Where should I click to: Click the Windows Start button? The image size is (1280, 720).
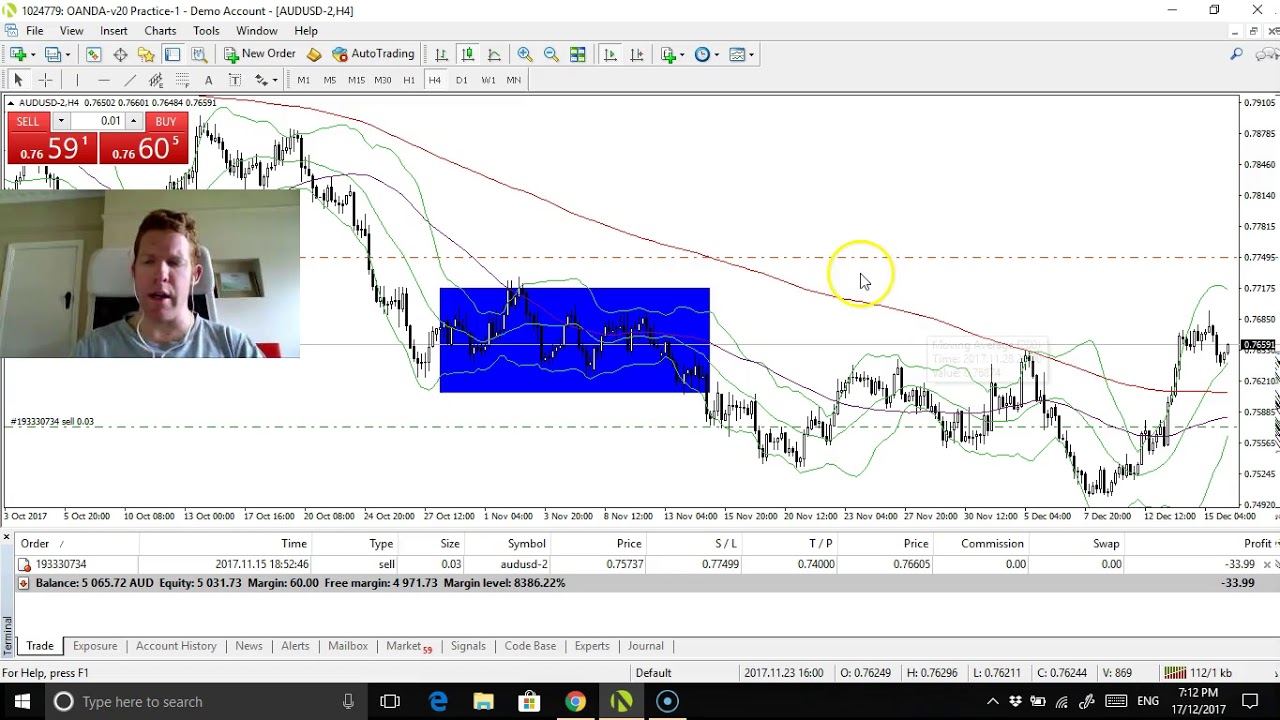(22, 702)
